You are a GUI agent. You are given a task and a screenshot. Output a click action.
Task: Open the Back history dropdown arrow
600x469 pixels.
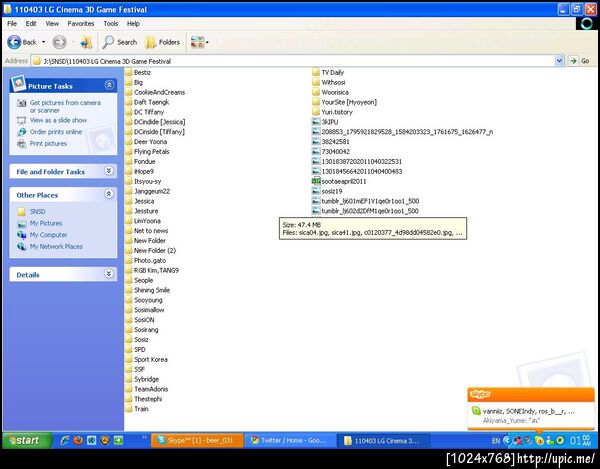[43, 42]
